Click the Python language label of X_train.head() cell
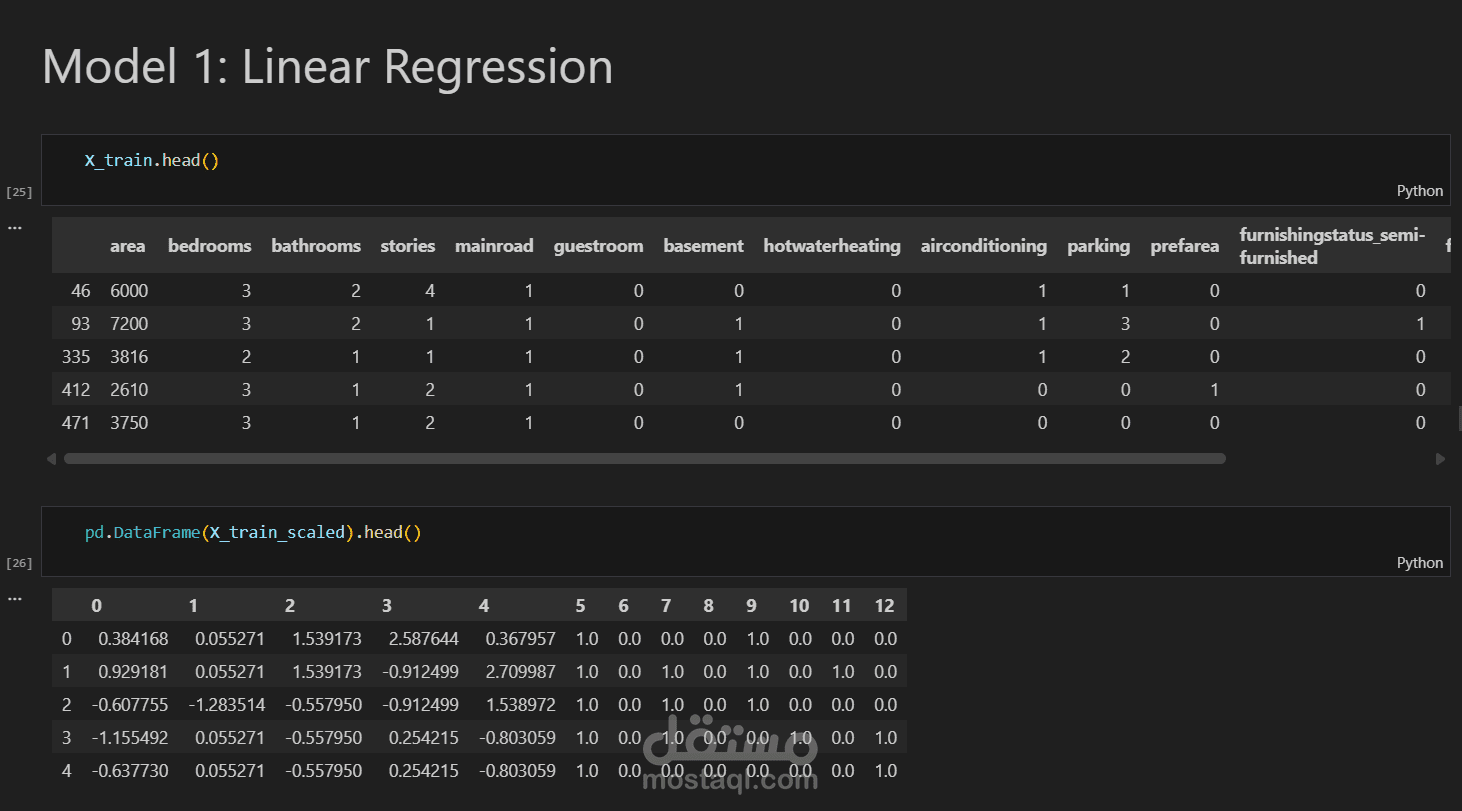The width and height of the screenshot is (1462, 811). [x=1420, y=191]
